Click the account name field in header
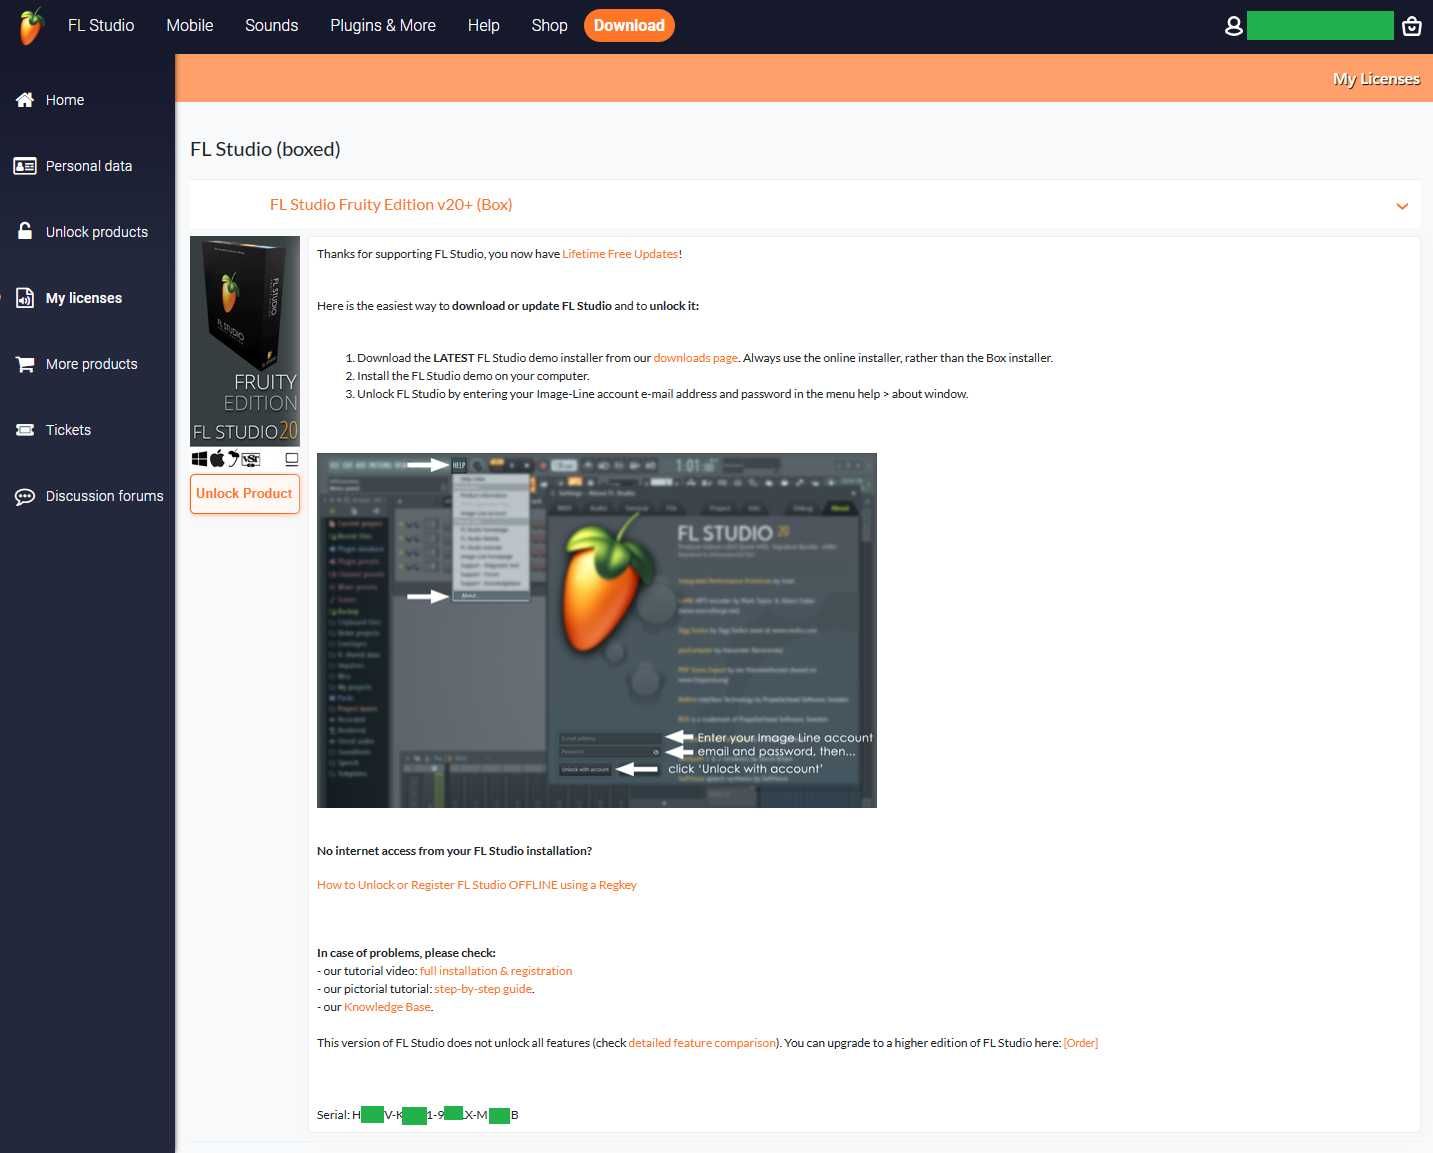1433x1153 pixels. coord(1320,26)
